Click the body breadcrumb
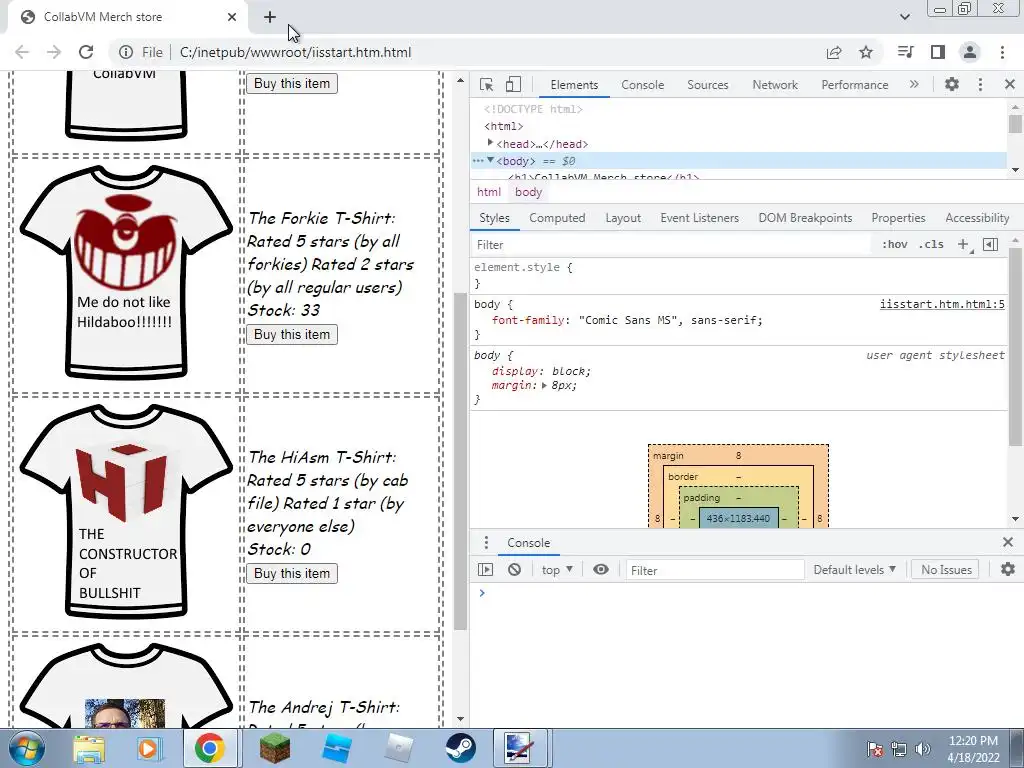 [x=528, y=192]
